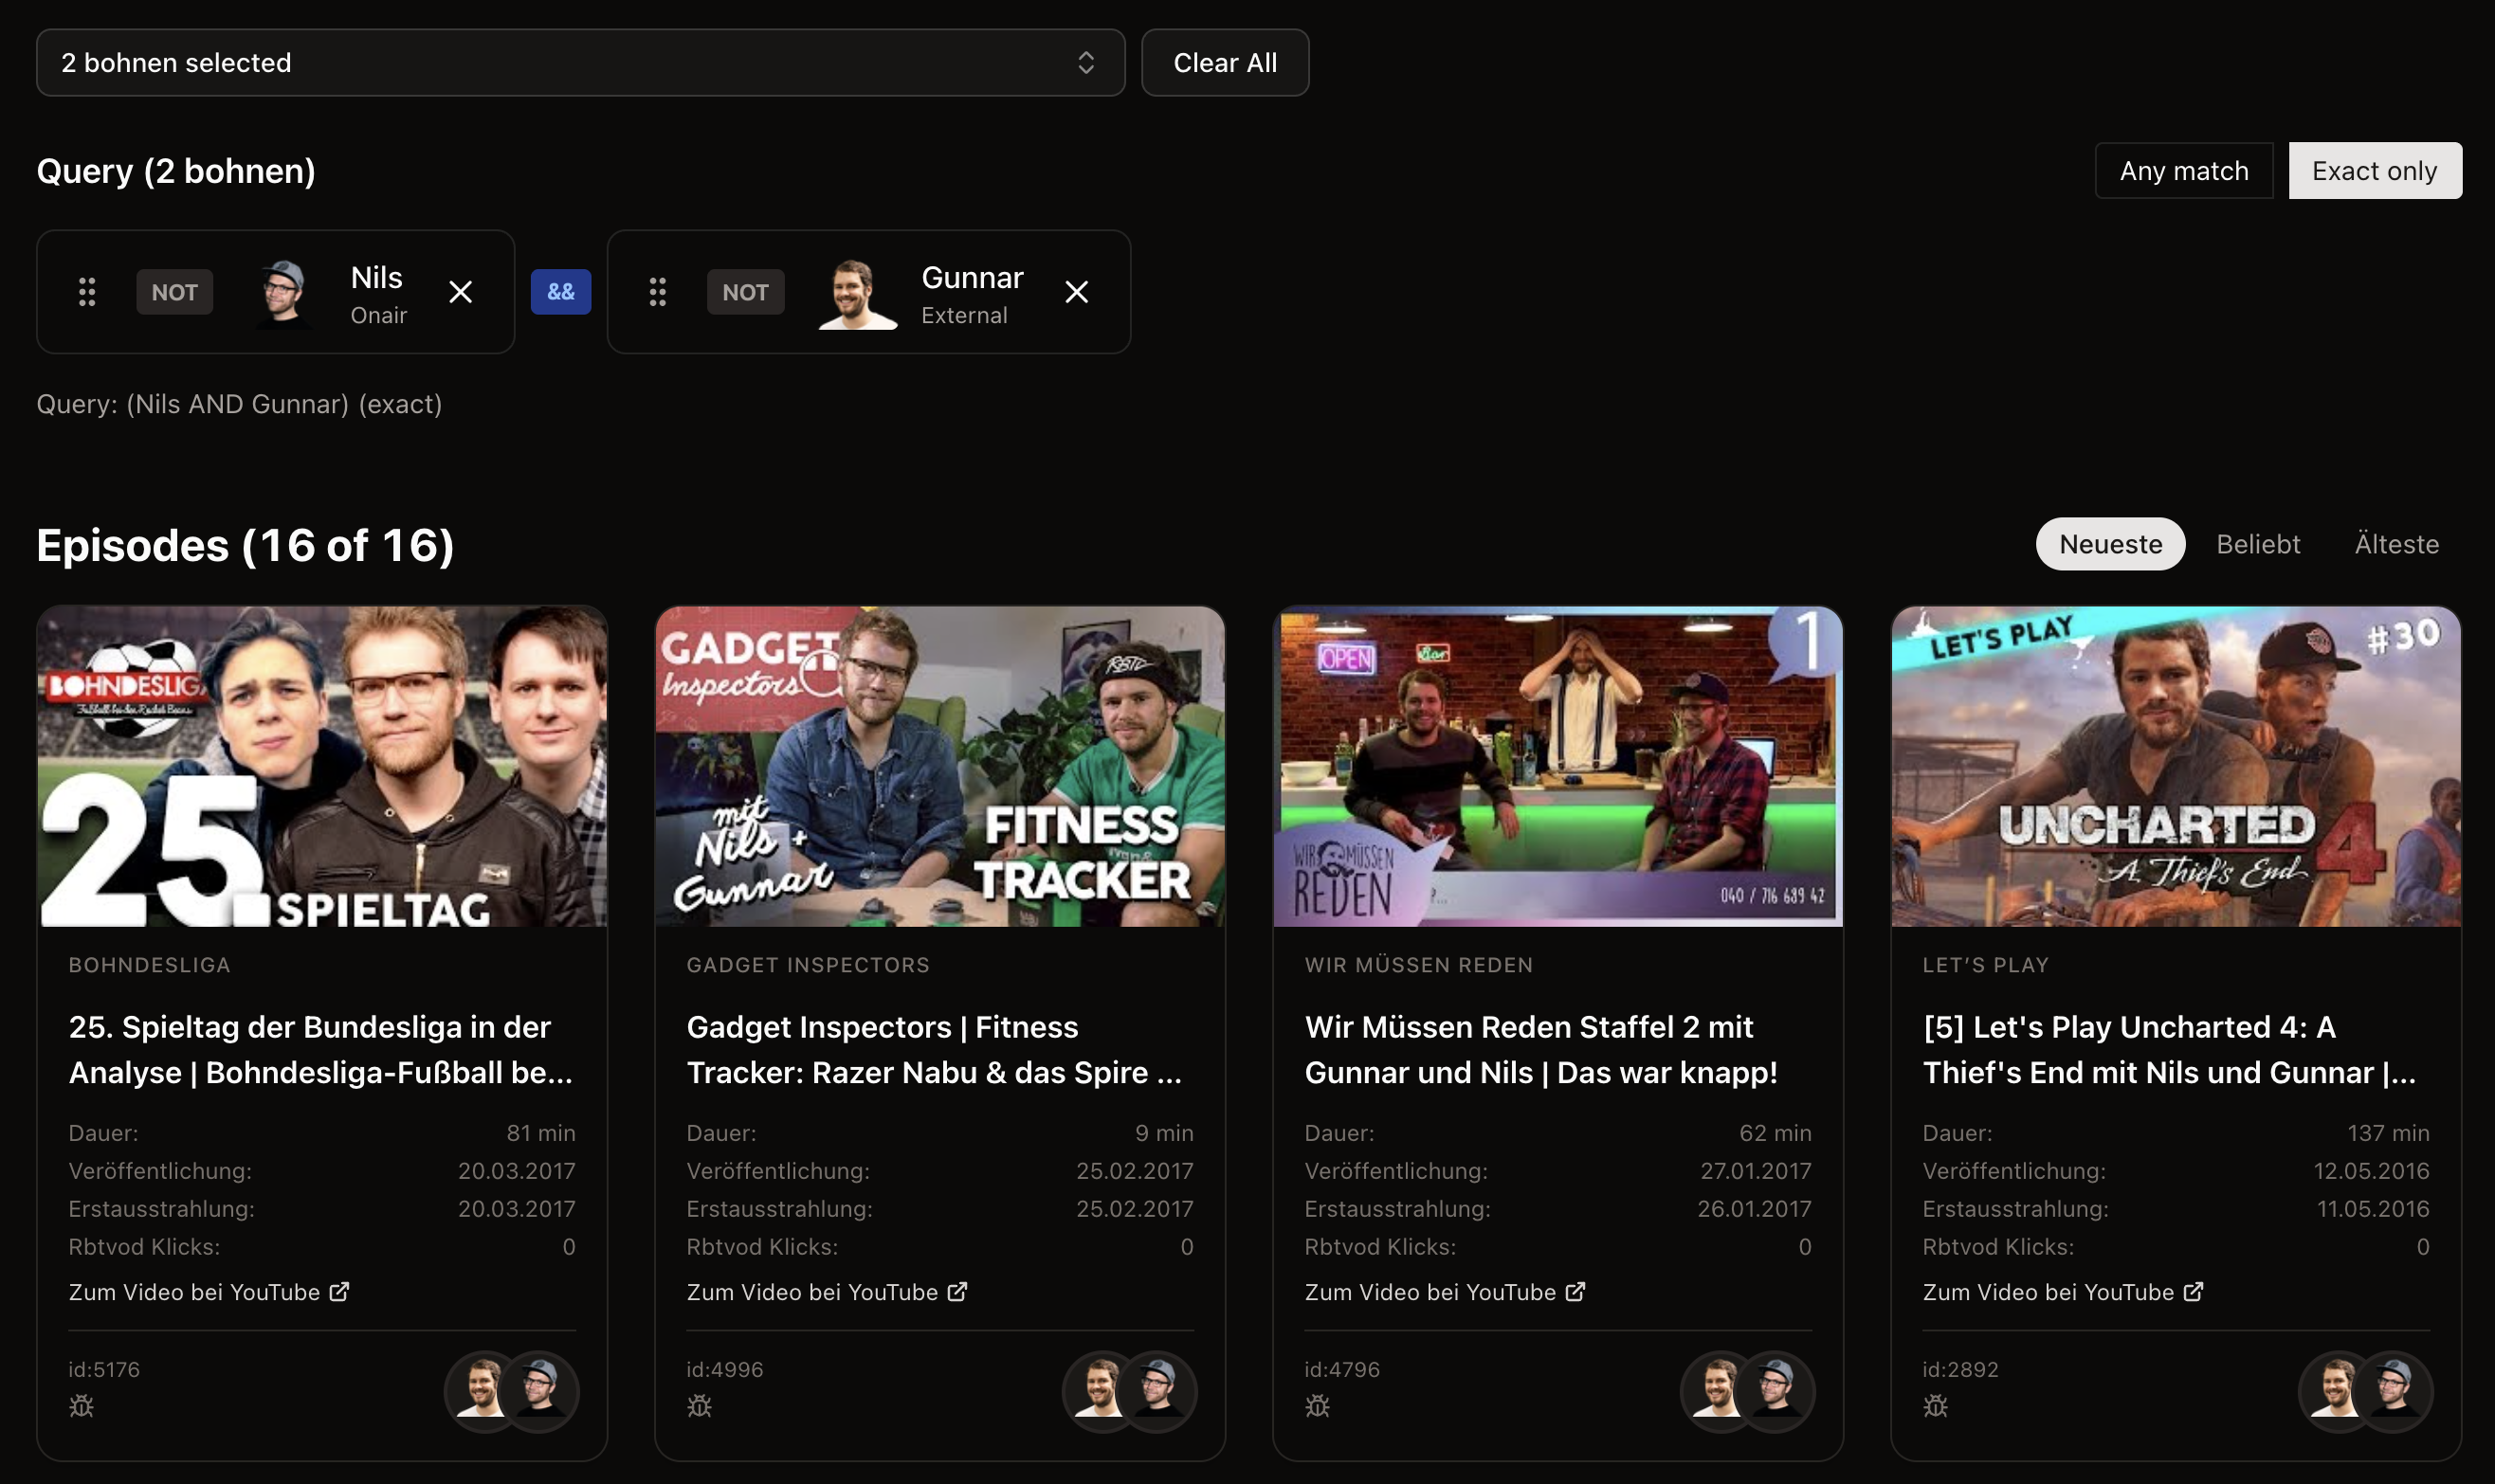The image size is (2495, 1484).
Task: Select the Neueste sort option
Action: (x=2109, y=544)
